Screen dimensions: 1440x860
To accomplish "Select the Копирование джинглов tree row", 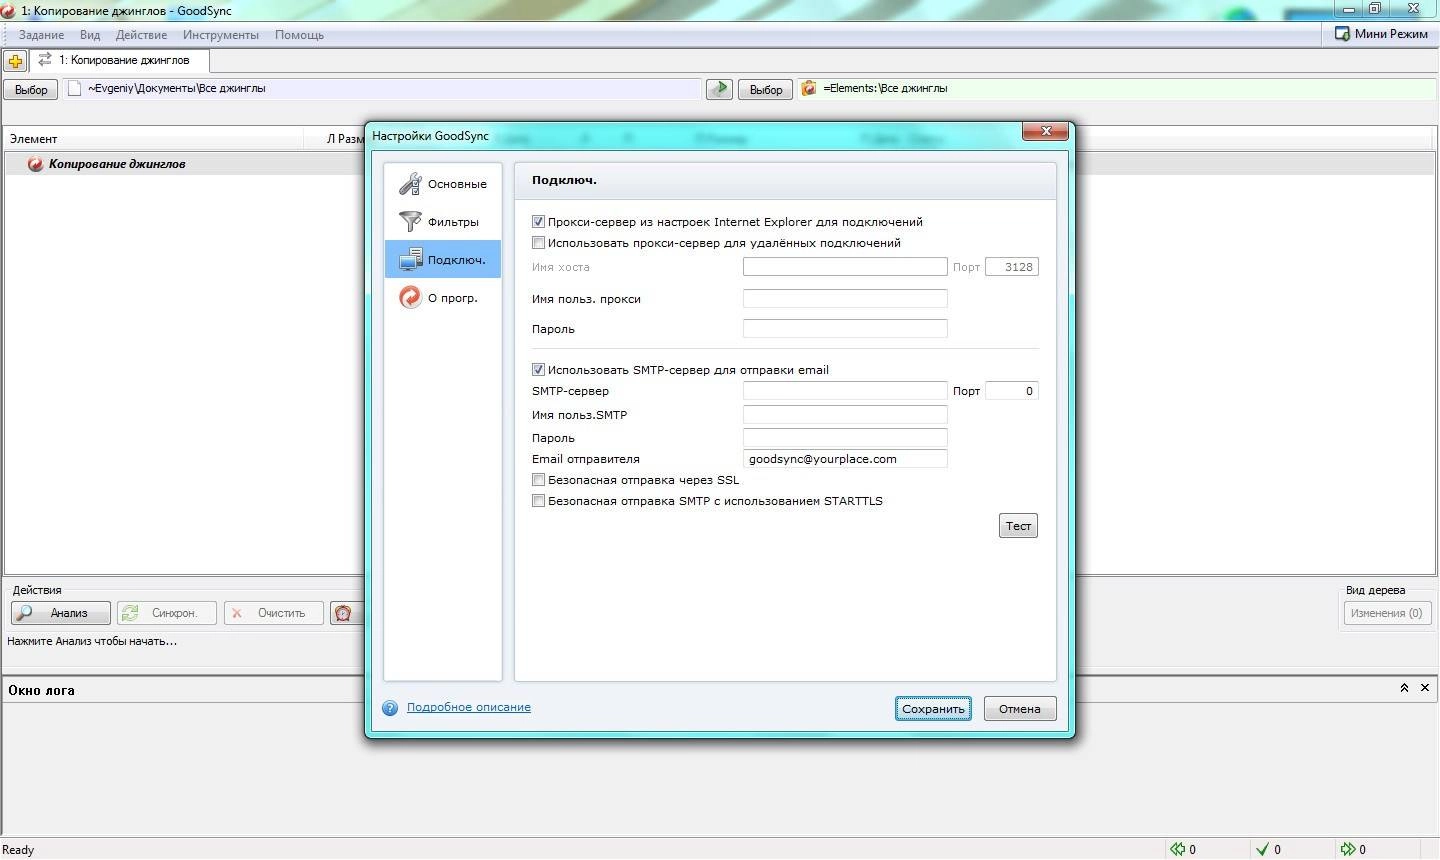I will 185,164.
